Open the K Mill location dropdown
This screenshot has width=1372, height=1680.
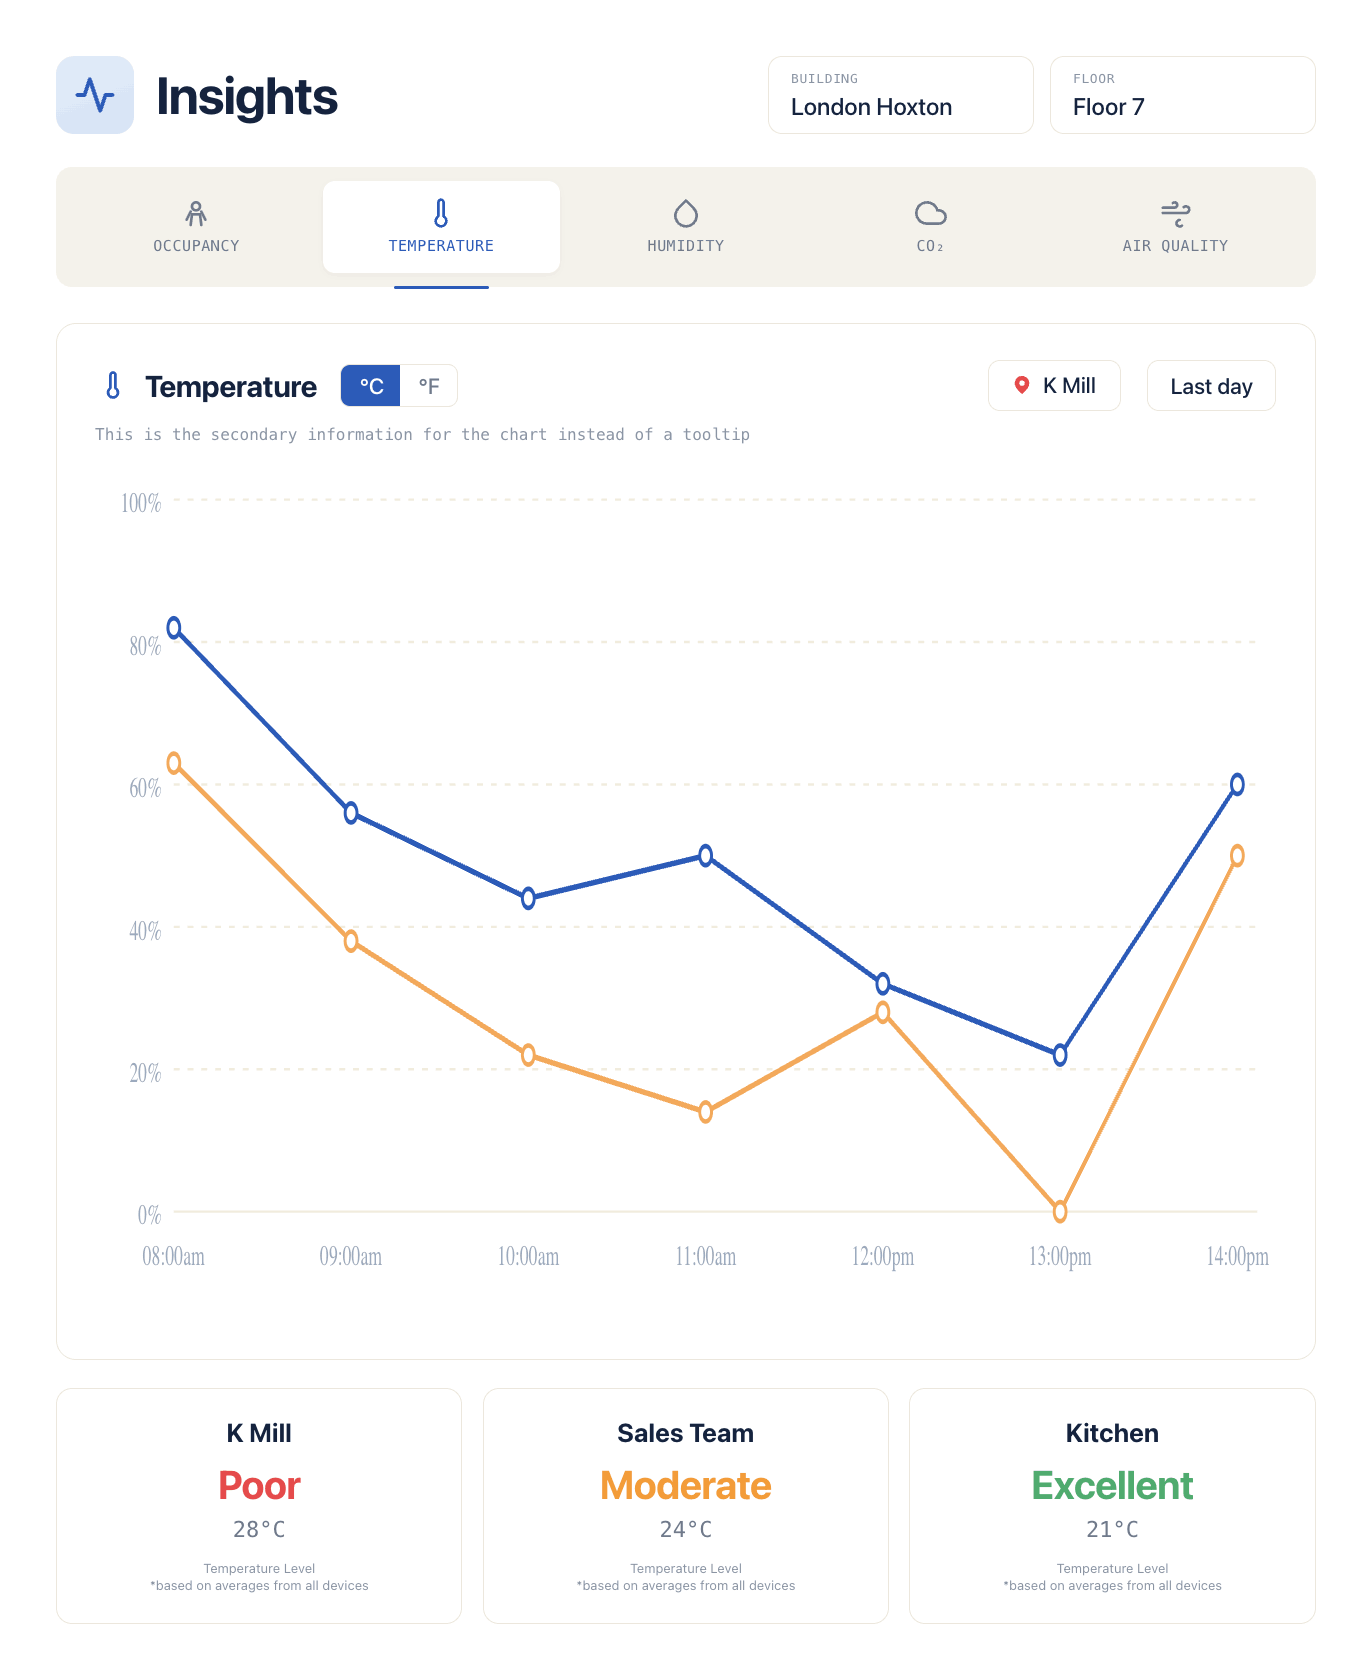(1054, 386)
